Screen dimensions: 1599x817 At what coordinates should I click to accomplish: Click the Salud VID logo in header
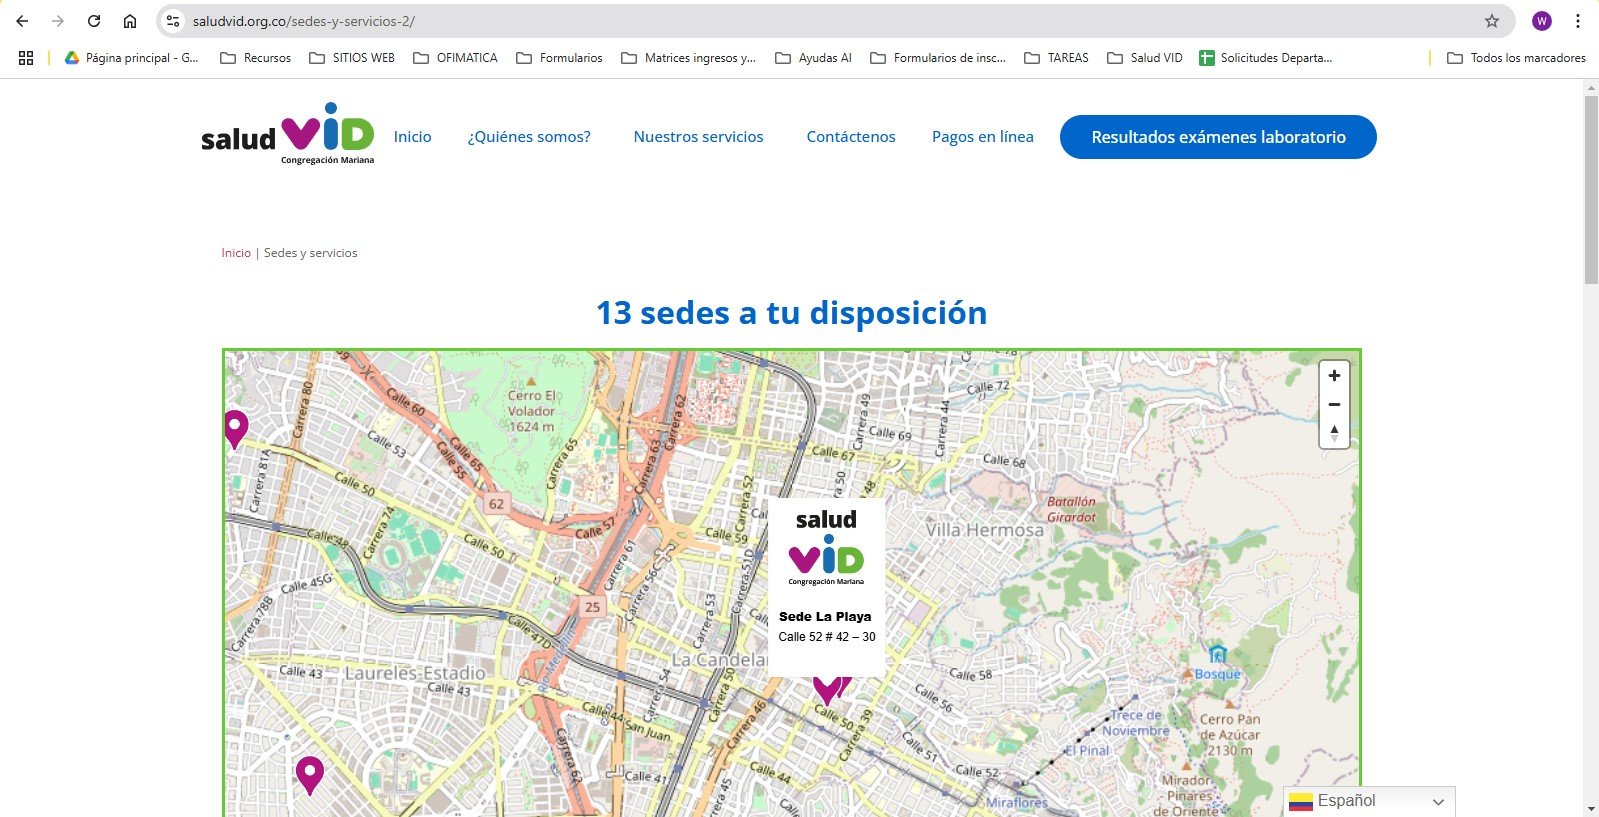tap(288, 135)
